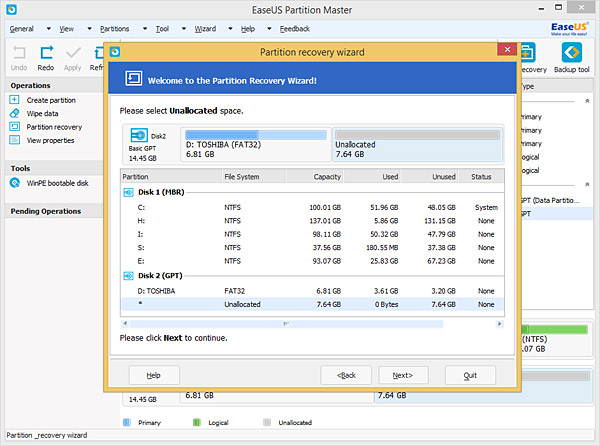The image size is (600, 446).
Task: Click the Disk2 drive icon in wizard
Action: tap(139, 135)
